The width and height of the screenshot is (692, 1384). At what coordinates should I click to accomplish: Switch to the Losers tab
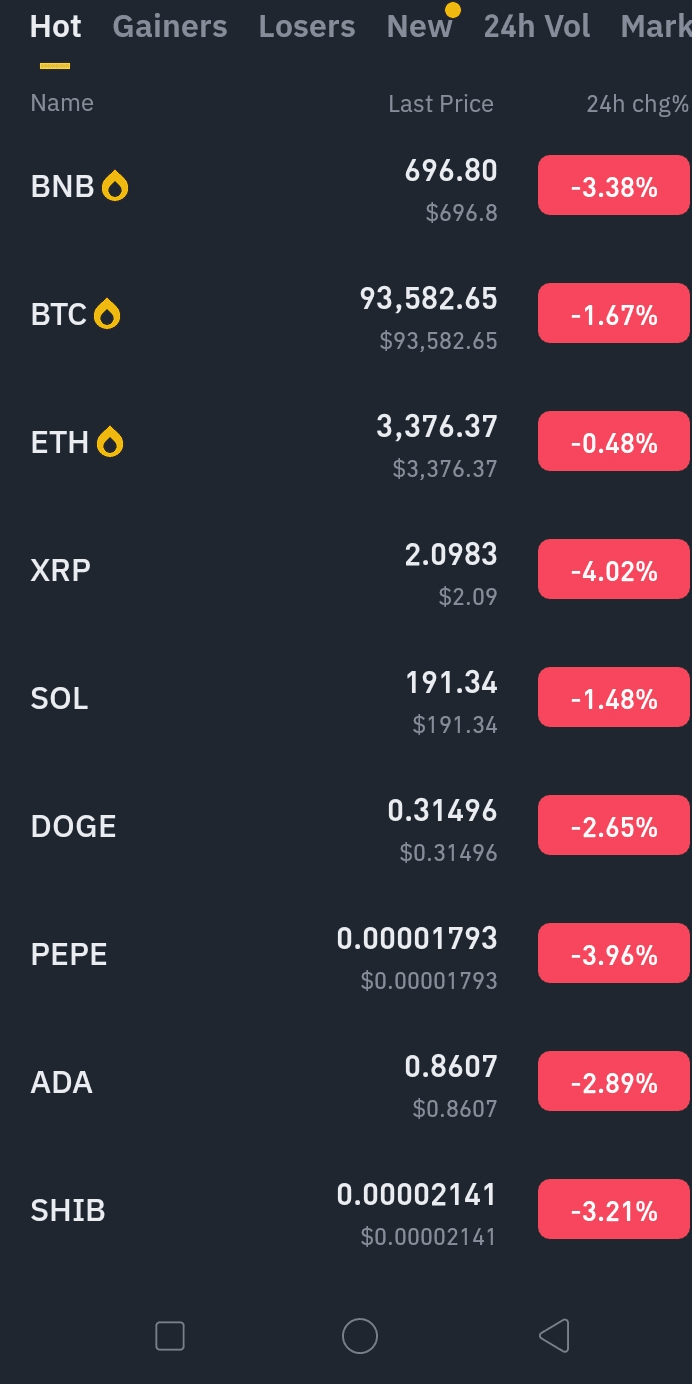307,27
